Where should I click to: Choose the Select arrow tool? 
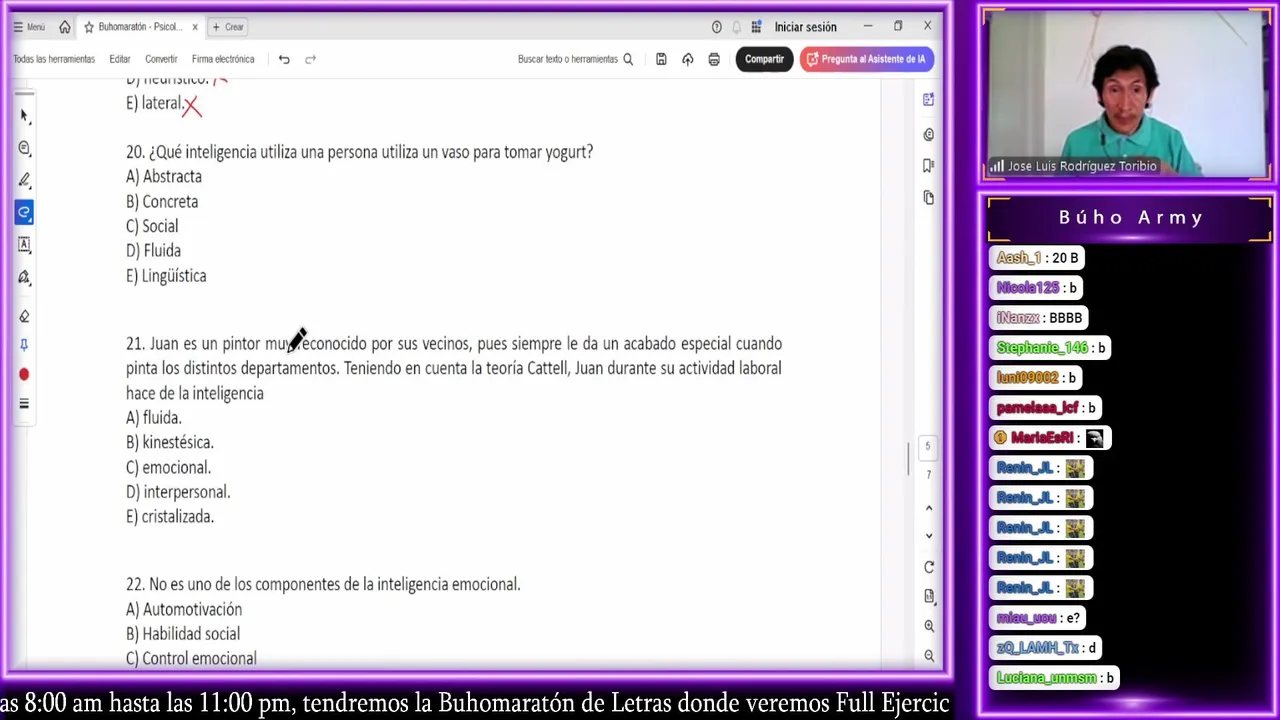[24, 116]
